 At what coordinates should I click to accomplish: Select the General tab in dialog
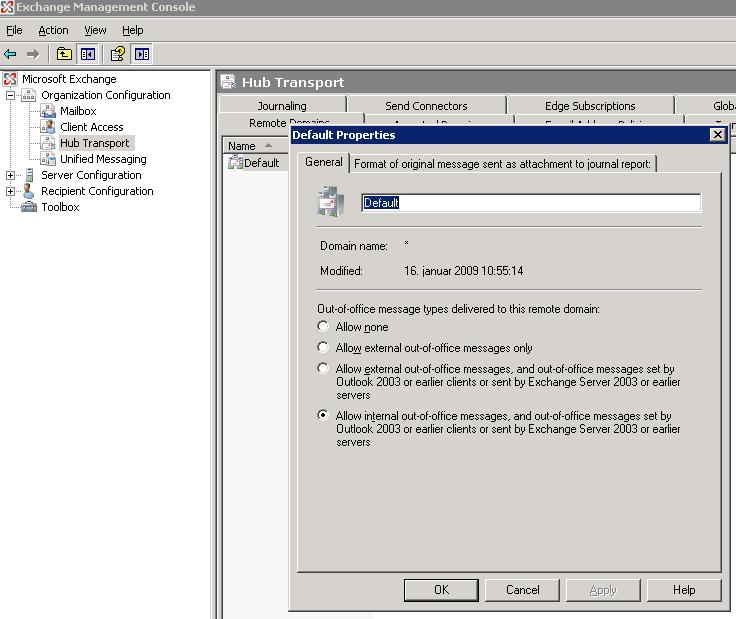(323, 162)
